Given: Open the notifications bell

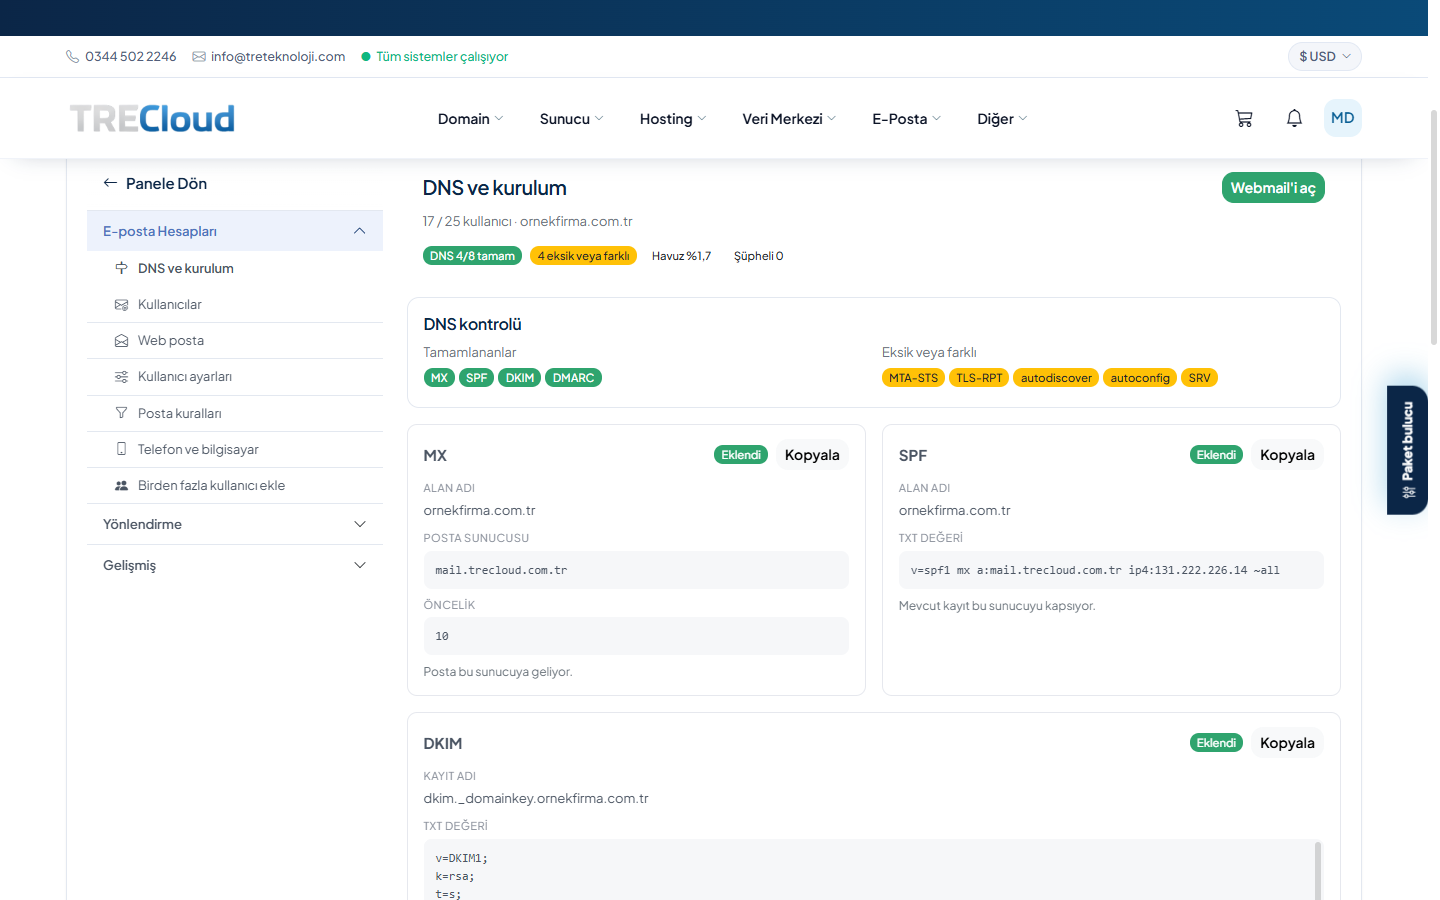Looking at the screenshot, I should pyautogui.click(x=1294, y=118).
